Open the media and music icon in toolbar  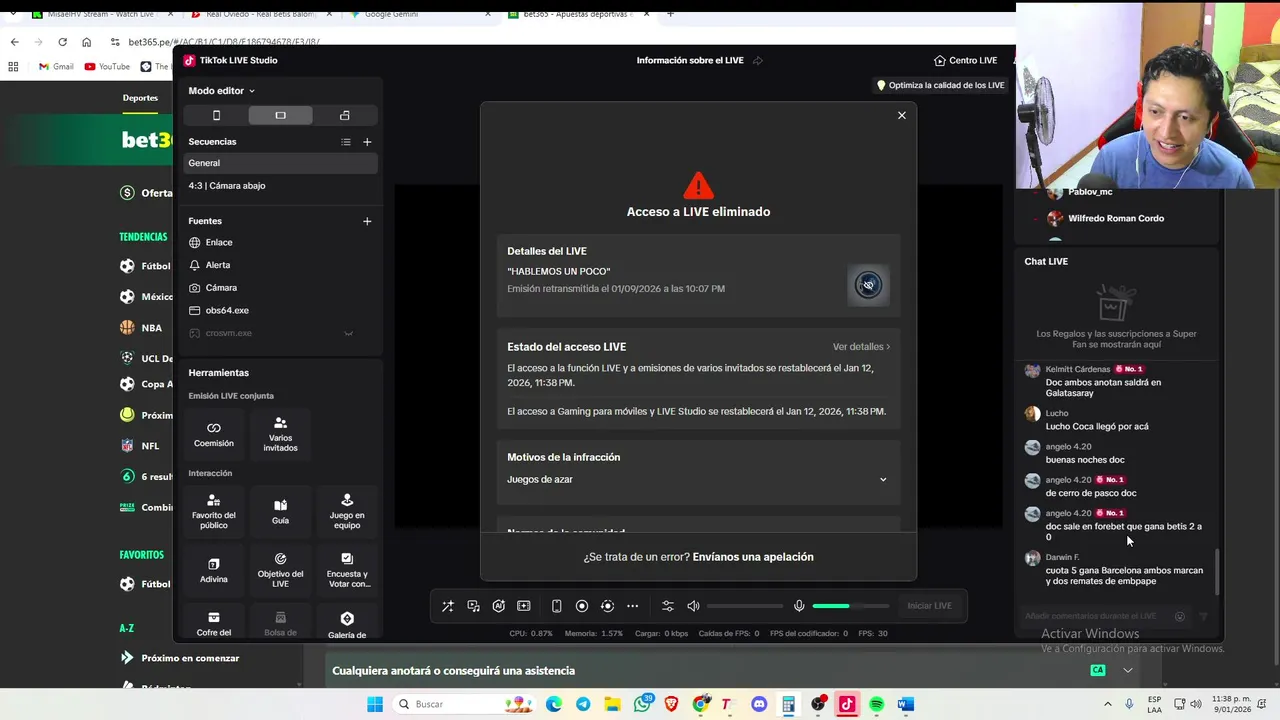pyautogui.click(x=473, y=606)
